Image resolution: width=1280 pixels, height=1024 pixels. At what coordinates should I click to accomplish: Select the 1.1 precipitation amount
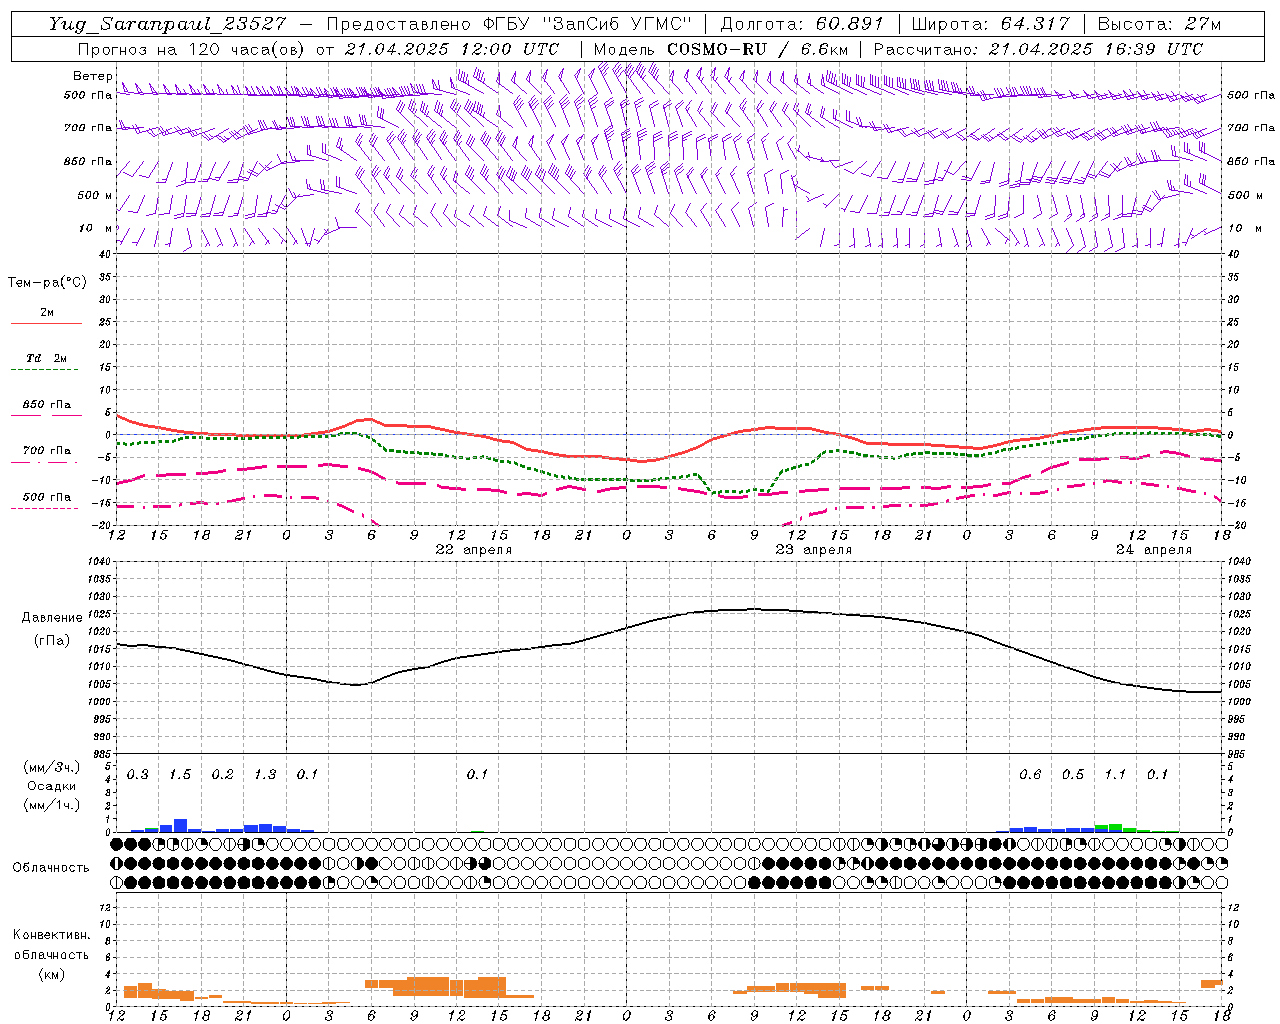click(1115, 775)
